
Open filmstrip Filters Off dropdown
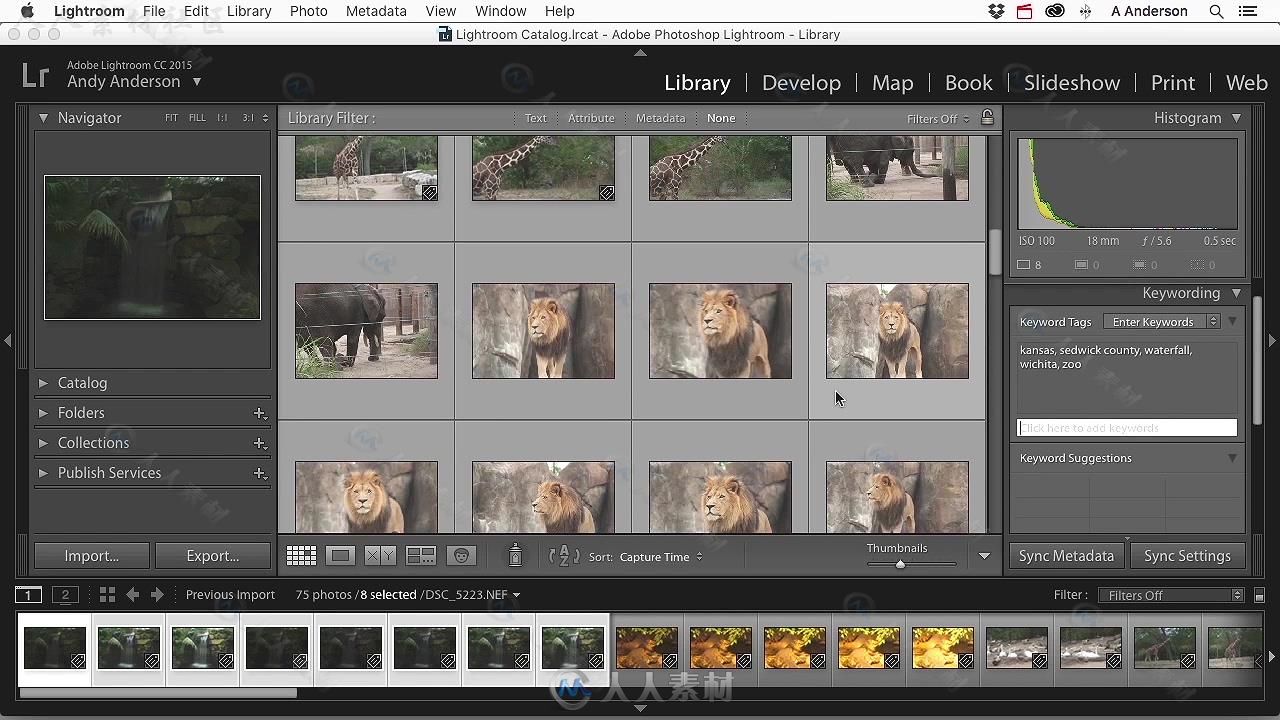[1171, 595]
